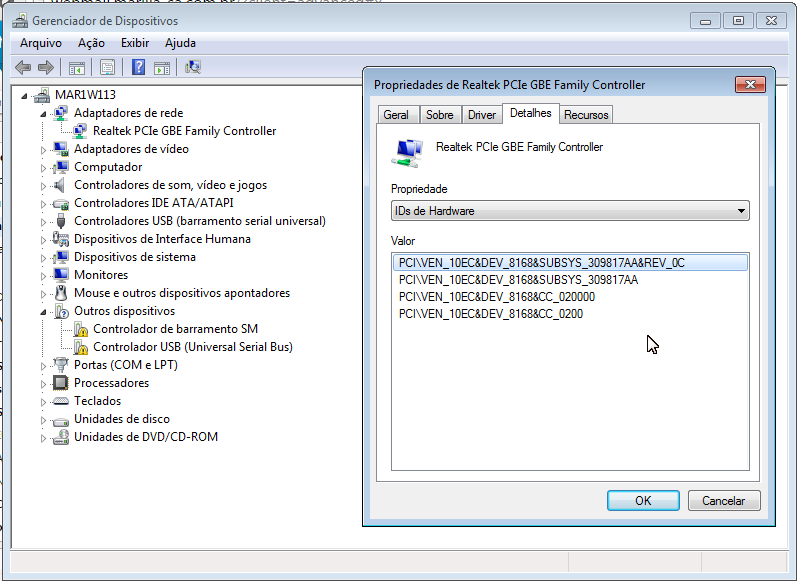Click the Back arrow toolbar icon
The height and width of the screenshot is (581, 797).
point(23,67)
